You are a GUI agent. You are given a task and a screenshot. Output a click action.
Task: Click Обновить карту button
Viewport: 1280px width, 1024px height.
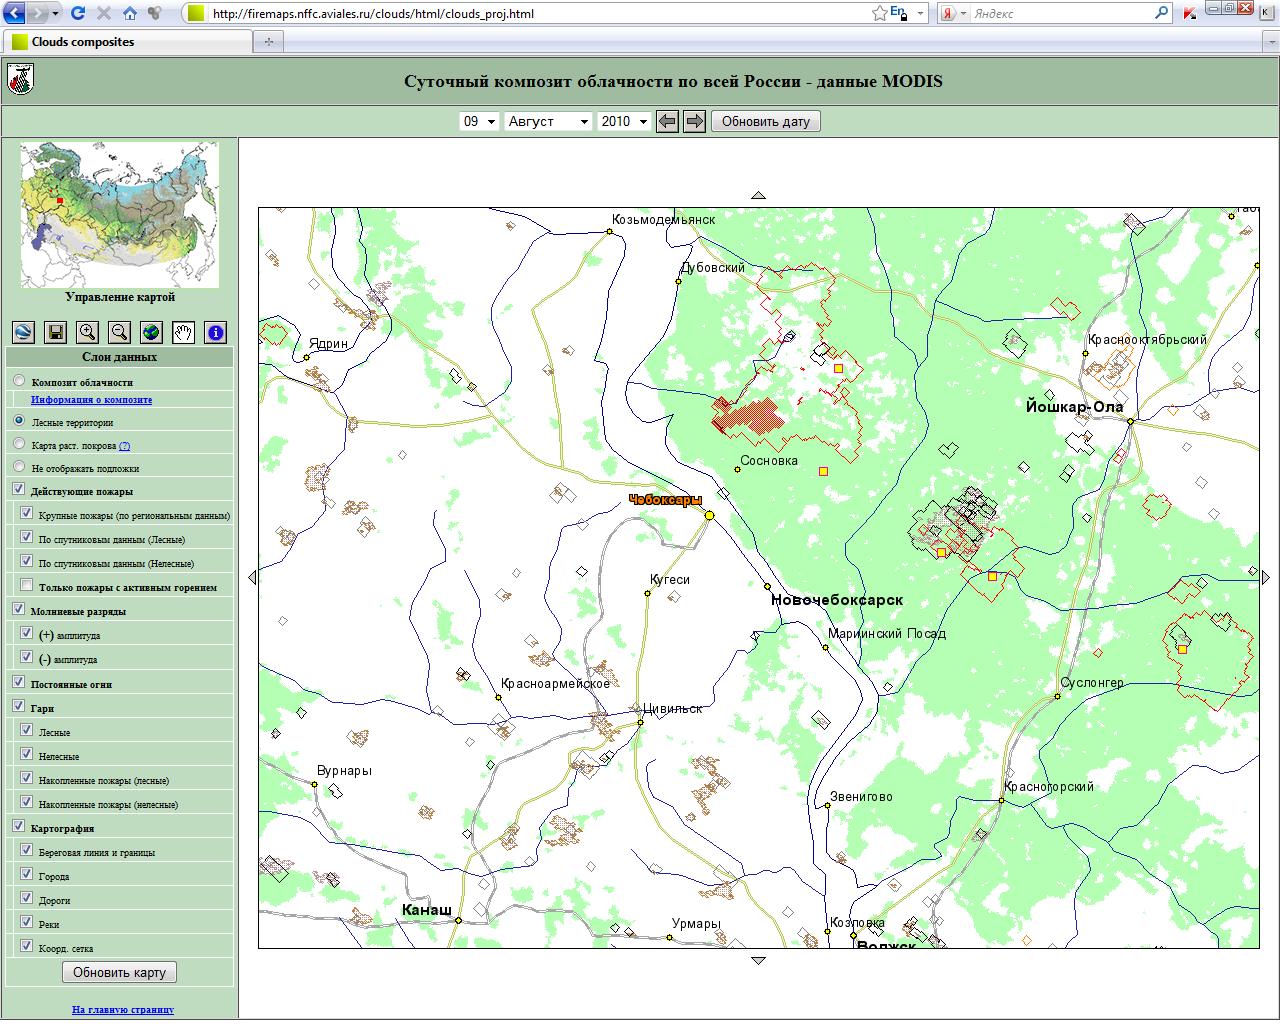click(x=120, y=972)
